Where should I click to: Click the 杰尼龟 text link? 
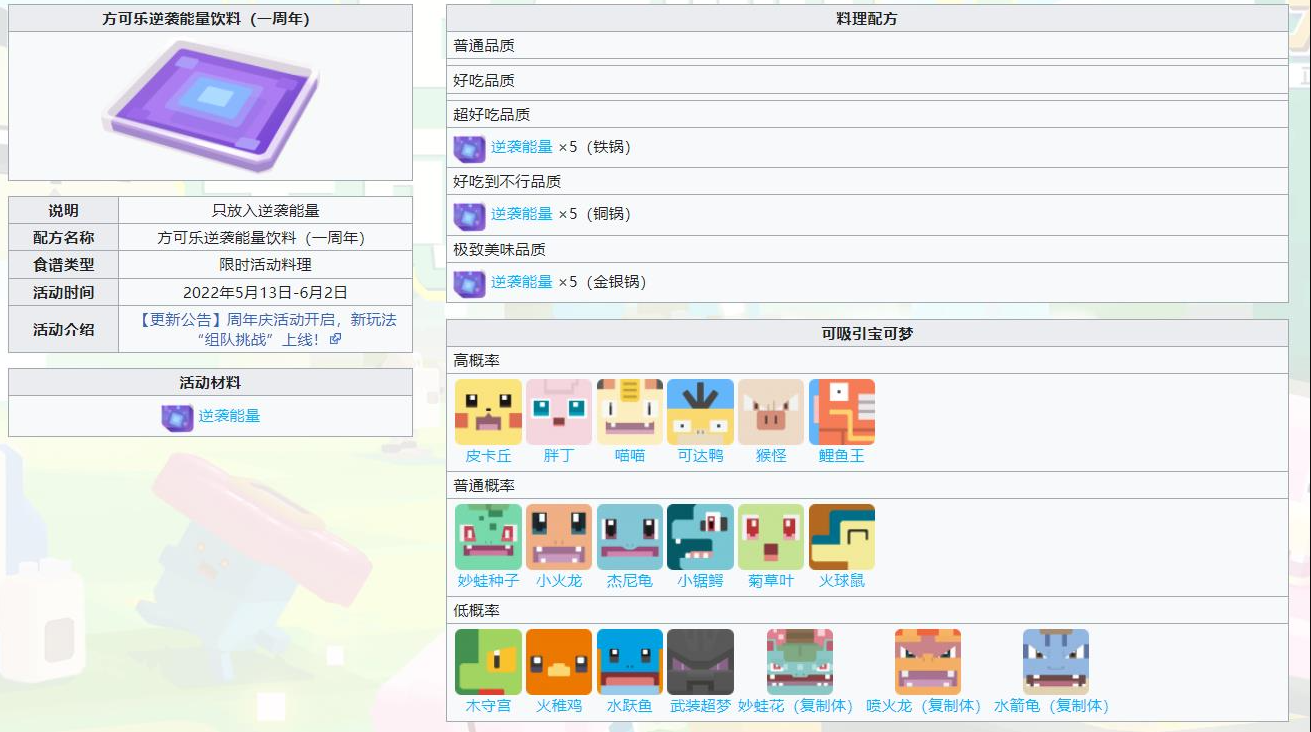pyautogui.click(x=630, y=581)
